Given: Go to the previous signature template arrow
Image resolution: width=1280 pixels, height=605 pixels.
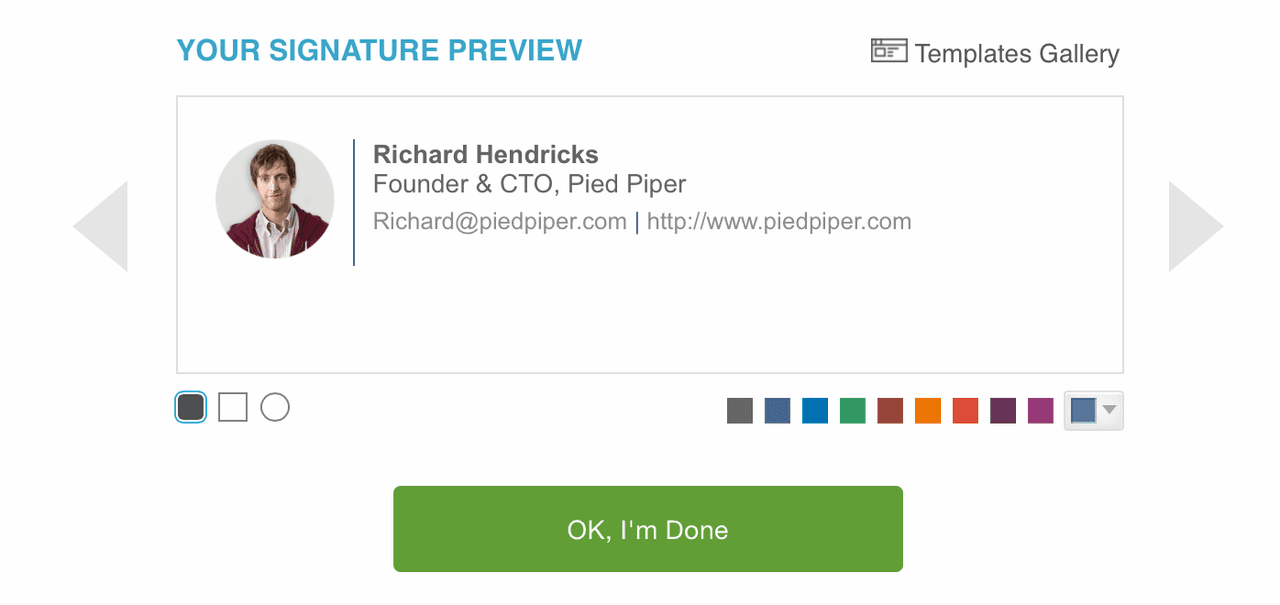Looking at the screenshot, I should tap(101, 226).
